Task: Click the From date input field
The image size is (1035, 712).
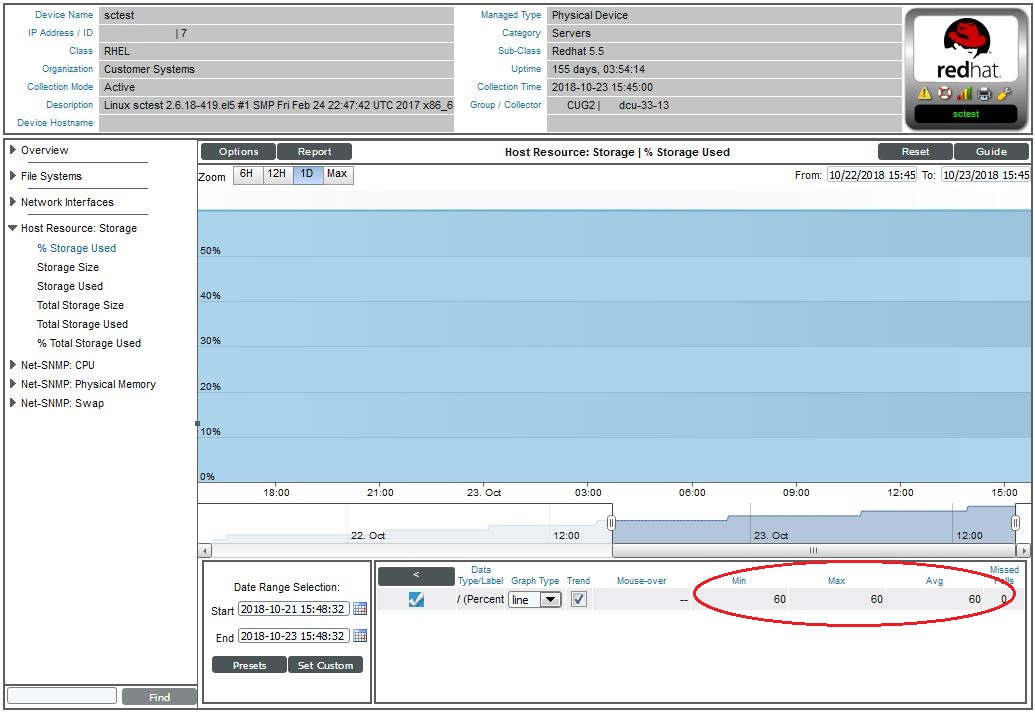Action: click(x=871, y=175)
